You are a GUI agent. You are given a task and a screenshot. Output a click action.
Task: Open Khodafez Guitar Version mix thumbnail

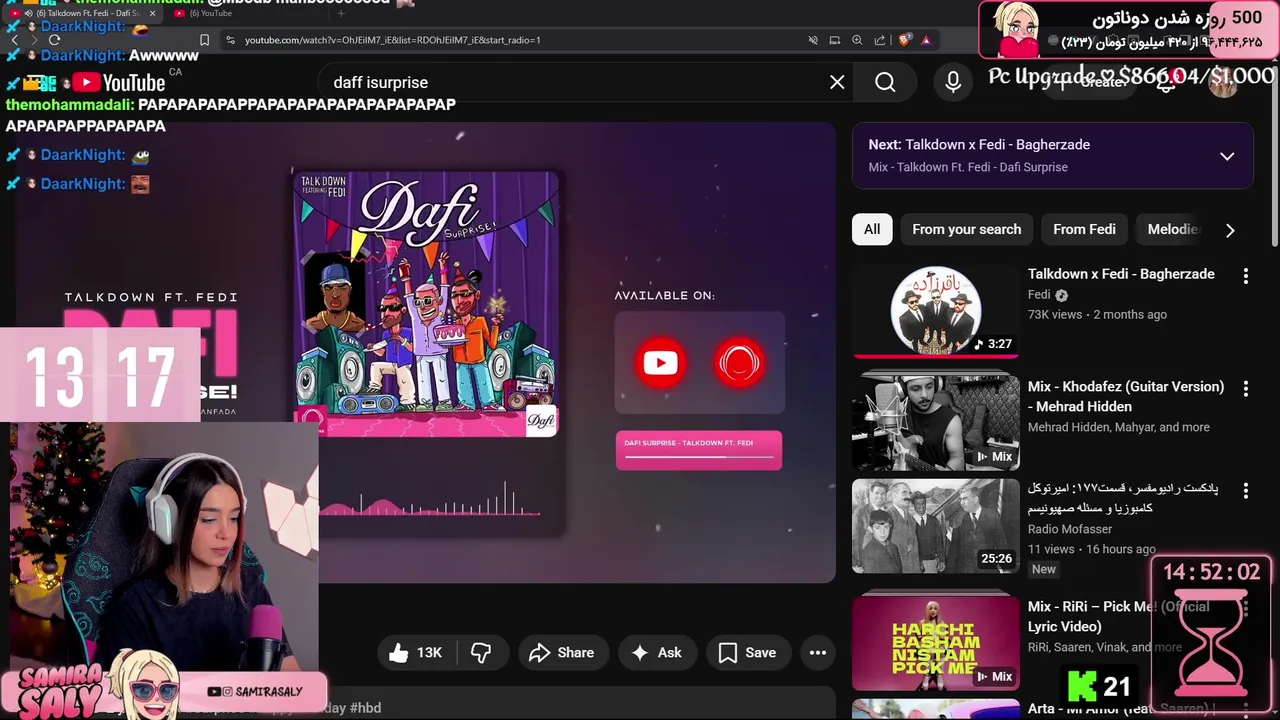tap(936, 421)
